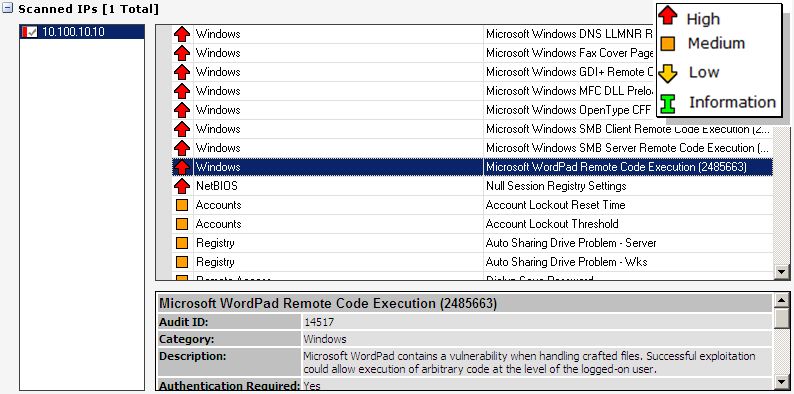Screen dimensions: 794x394
Task: Select Auto Sharing Drive Problem - Server row
Action: 472,243
